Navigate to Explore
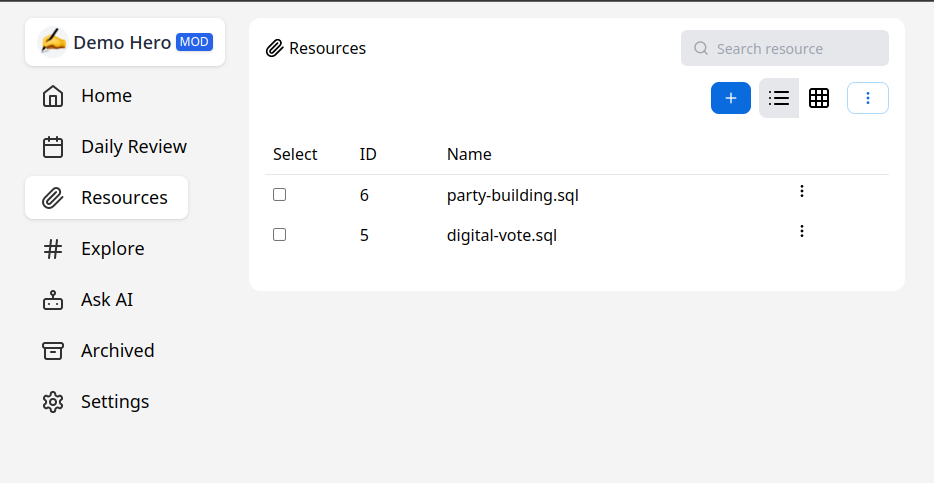This screenshot has height=483, width=934. click(112, 249)
